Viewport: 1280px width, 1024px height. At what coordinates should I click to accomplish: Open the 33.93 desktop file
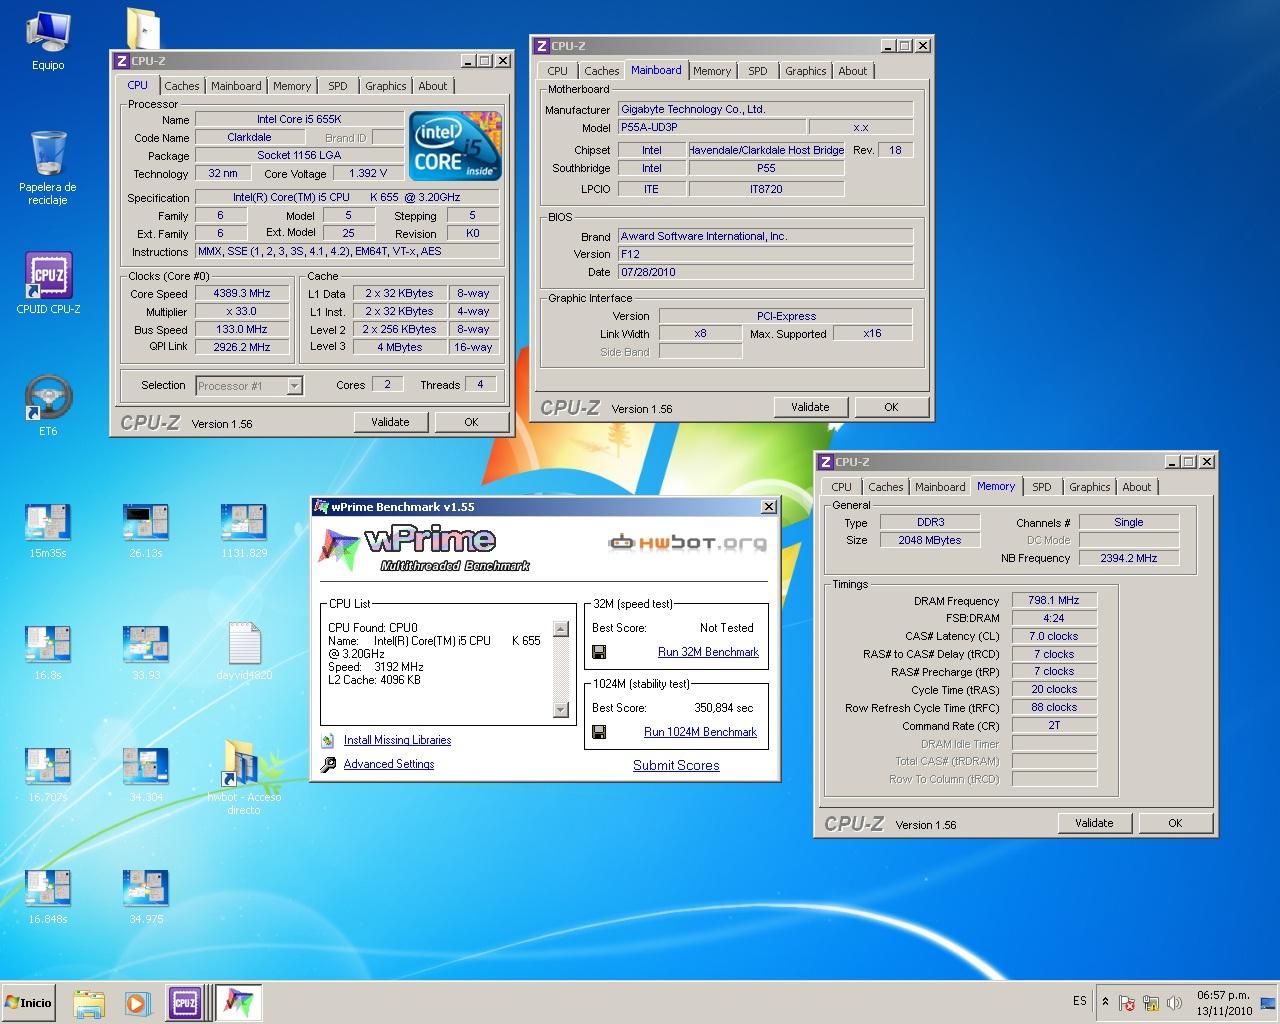tap(146, 653)
